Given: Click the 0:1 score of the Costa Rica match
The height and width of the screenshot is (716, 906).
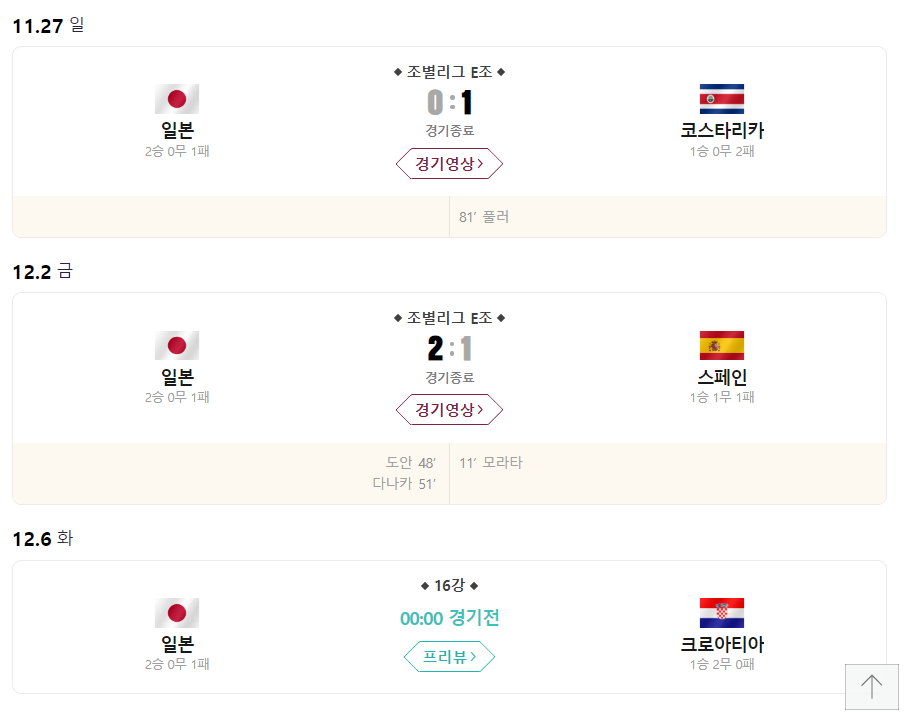Looking at the screenshot, I should click(x=449, y=101).
